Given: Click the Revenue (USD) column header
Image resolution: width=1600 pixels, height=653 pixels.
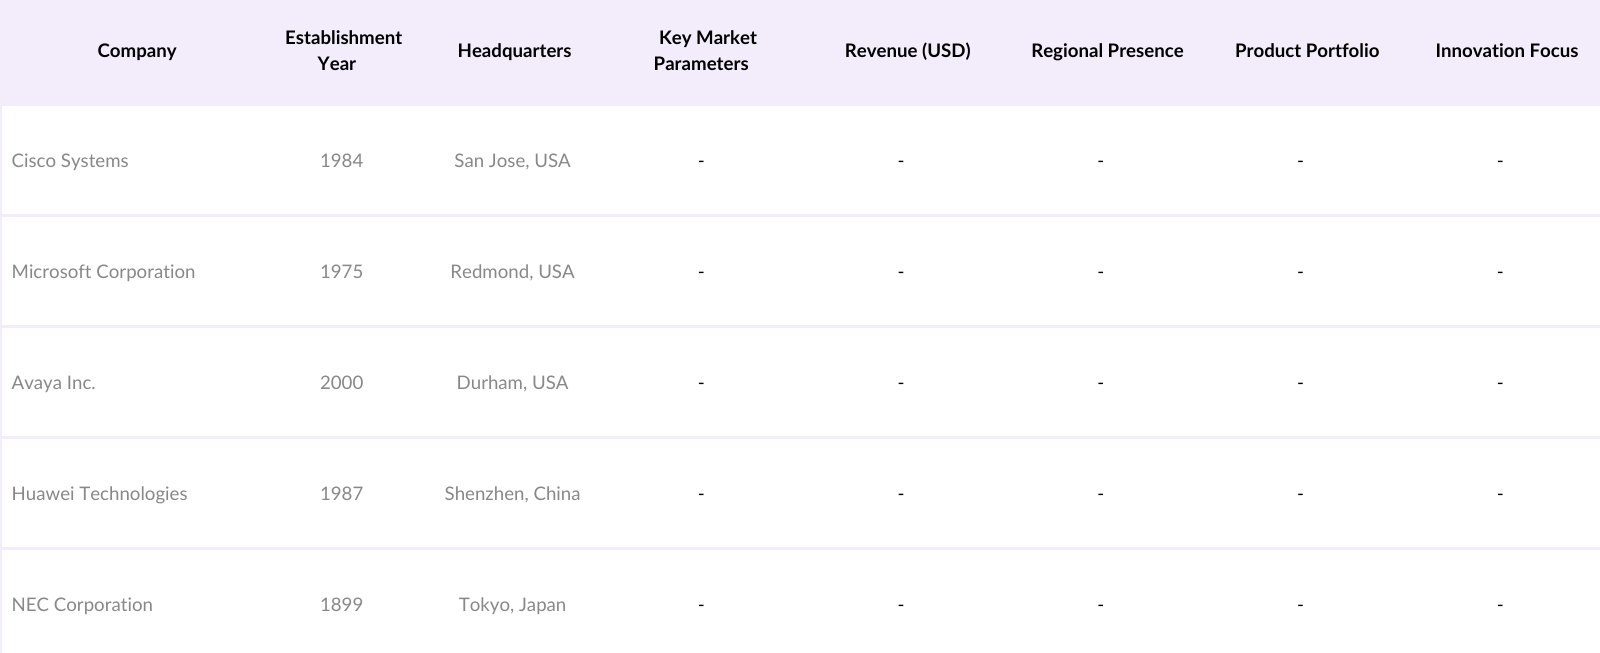Looking at the screenshot, I should [907, 51].
